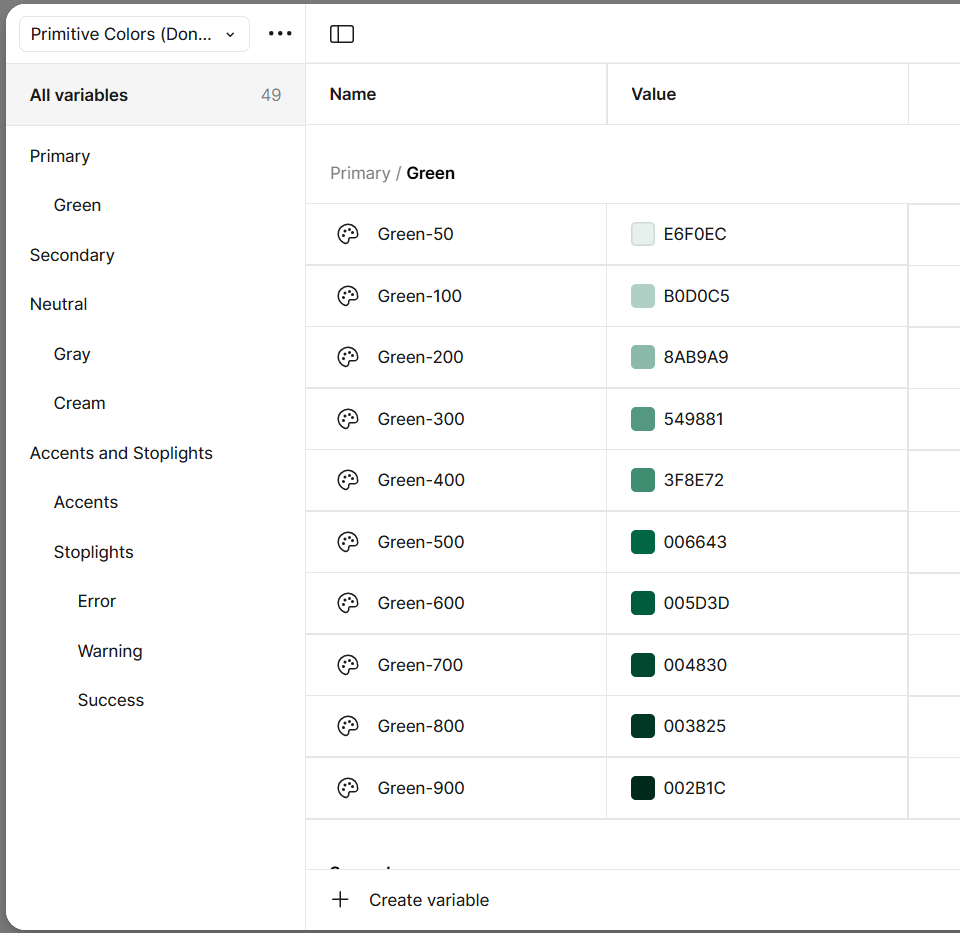
Task: Select the Primary group in sidebar
Action: (60, 156)
